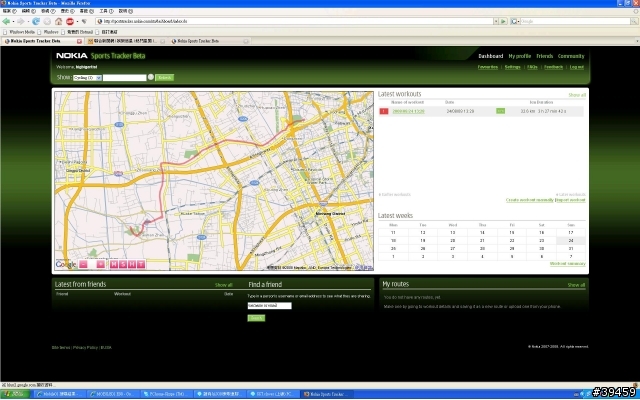
Task: Switch to the middle Chinese news tab
Action: [x=127, y=41]
